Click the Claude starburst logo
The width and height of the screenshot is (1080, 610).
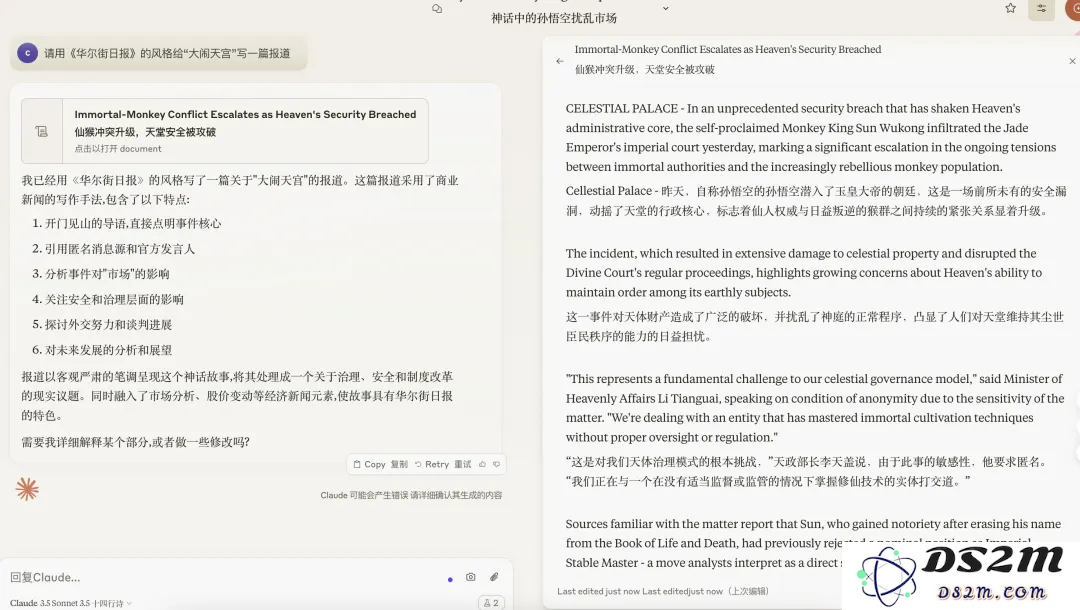click(x=27, y=489)
